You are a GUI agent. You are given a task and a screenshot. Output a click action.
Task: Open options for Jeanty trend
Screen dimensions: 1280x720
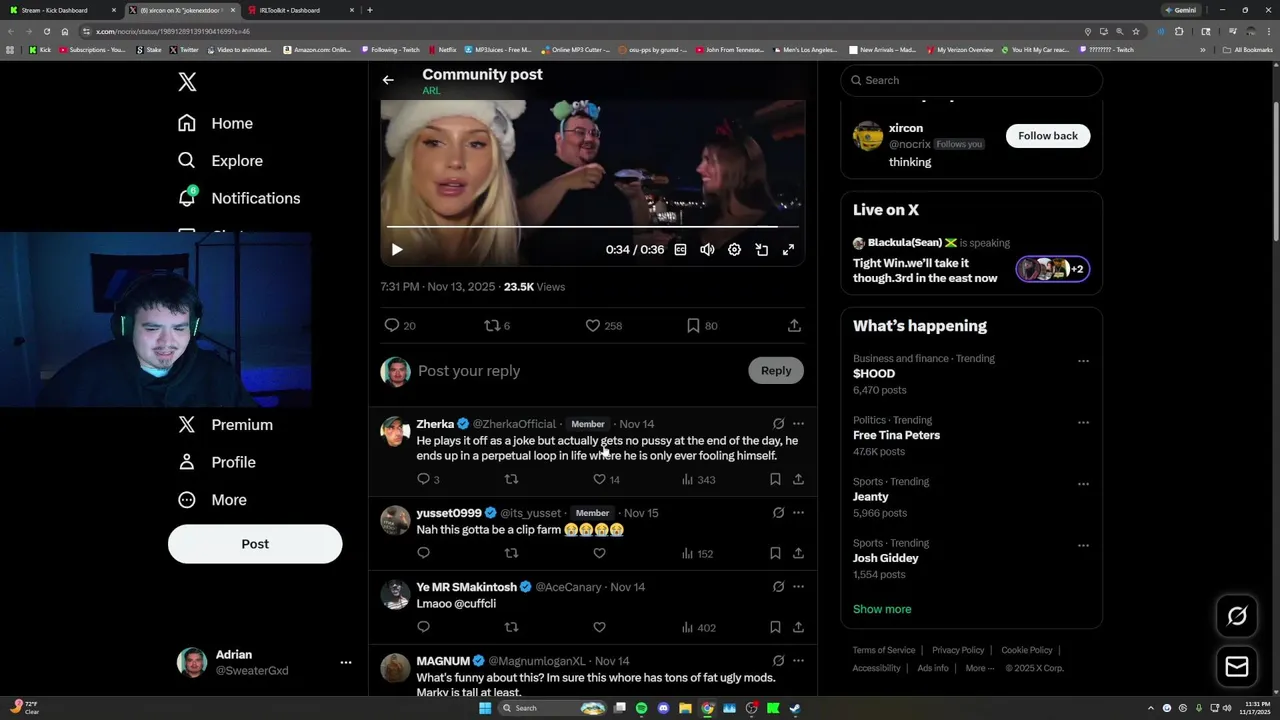1083,484
